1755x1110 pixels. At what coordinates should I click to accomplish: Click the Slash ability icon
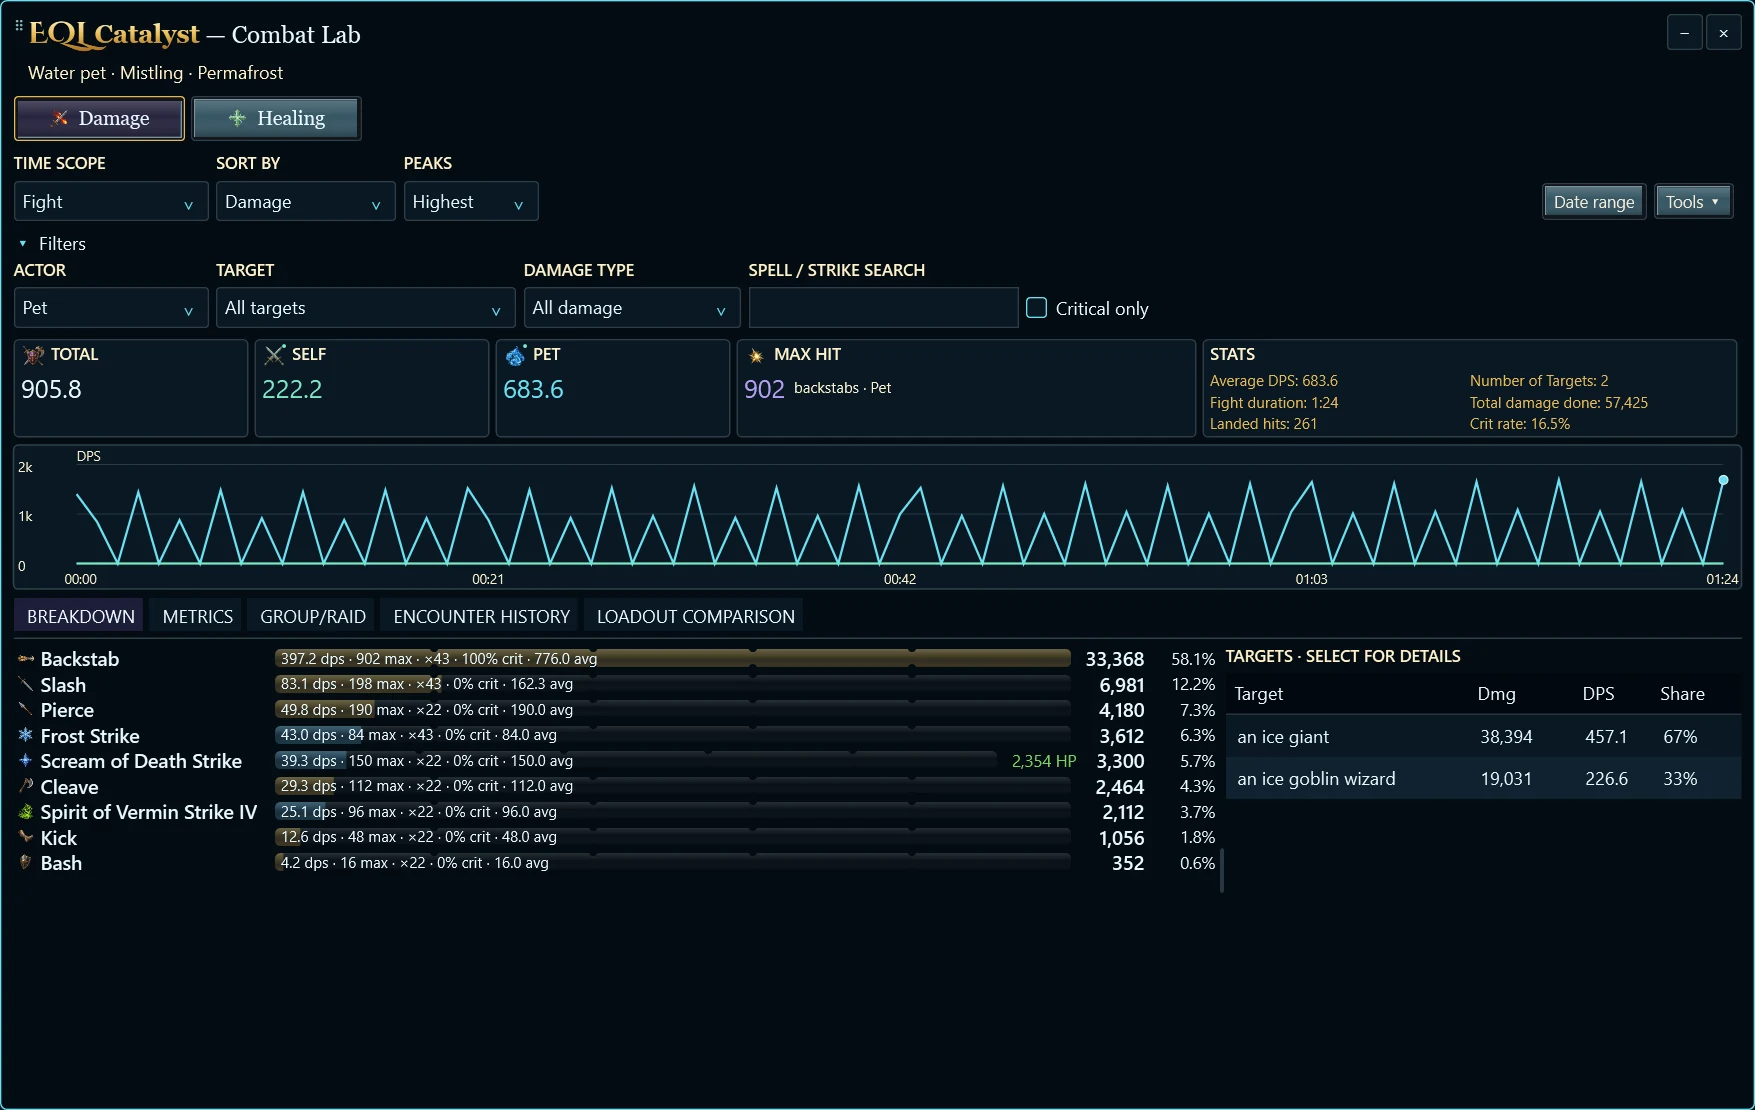26,685
